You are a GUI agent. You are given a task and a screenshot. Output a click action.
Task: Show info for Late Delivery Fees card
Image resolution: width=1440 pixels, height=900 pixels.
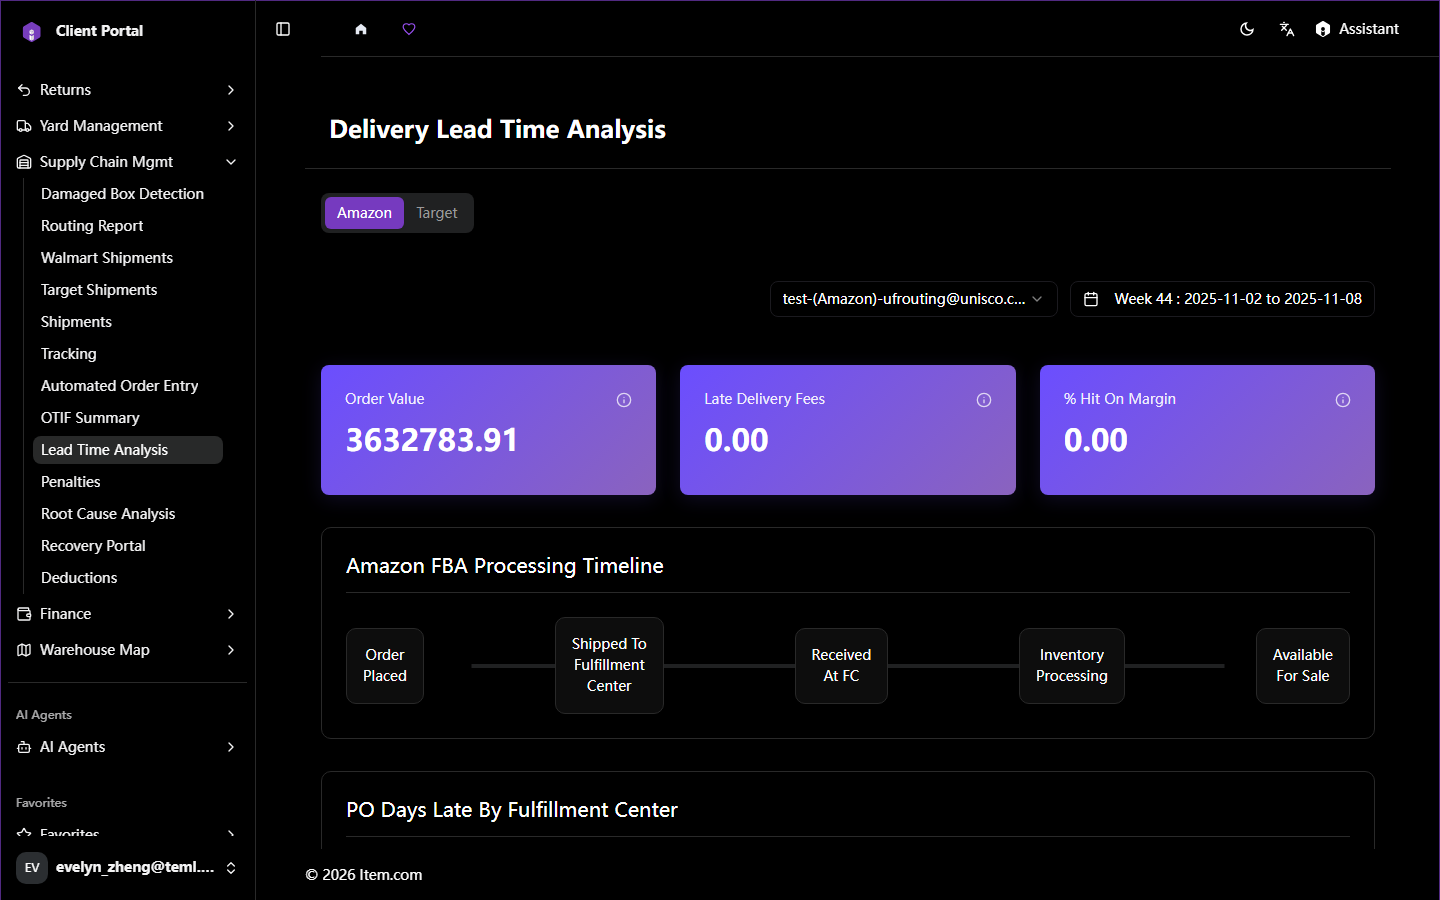click(x=984, y=400)
